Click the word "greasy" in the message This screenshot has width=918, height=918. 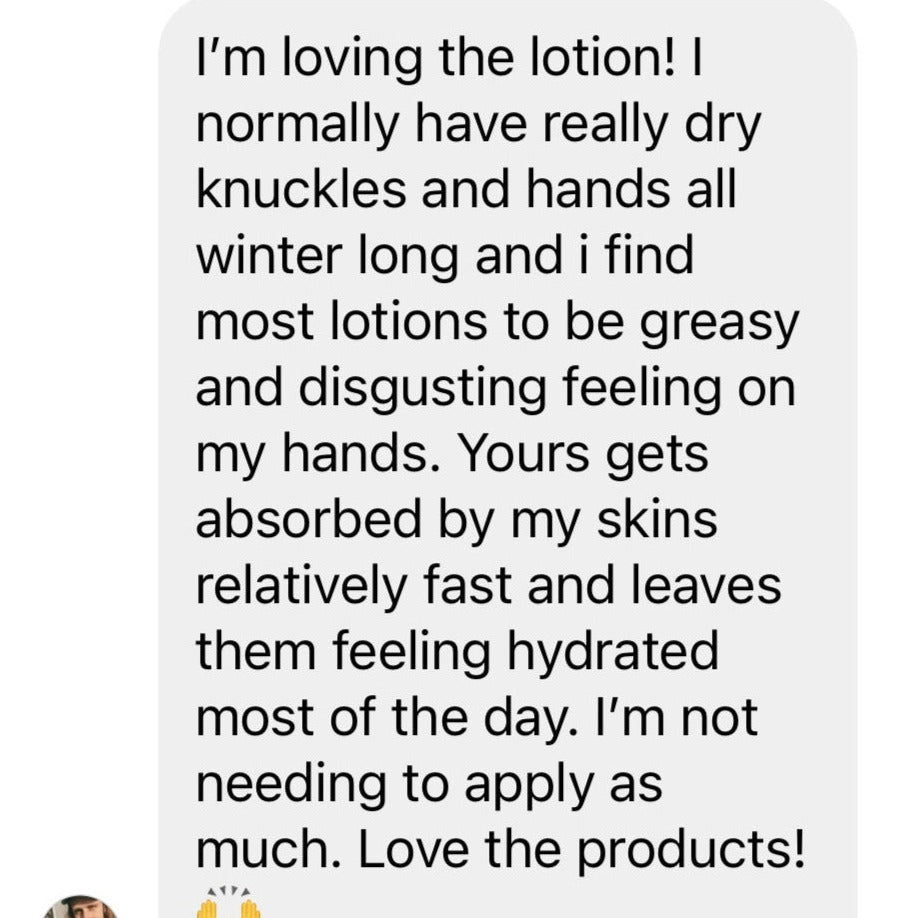click(x=719, y=326)
